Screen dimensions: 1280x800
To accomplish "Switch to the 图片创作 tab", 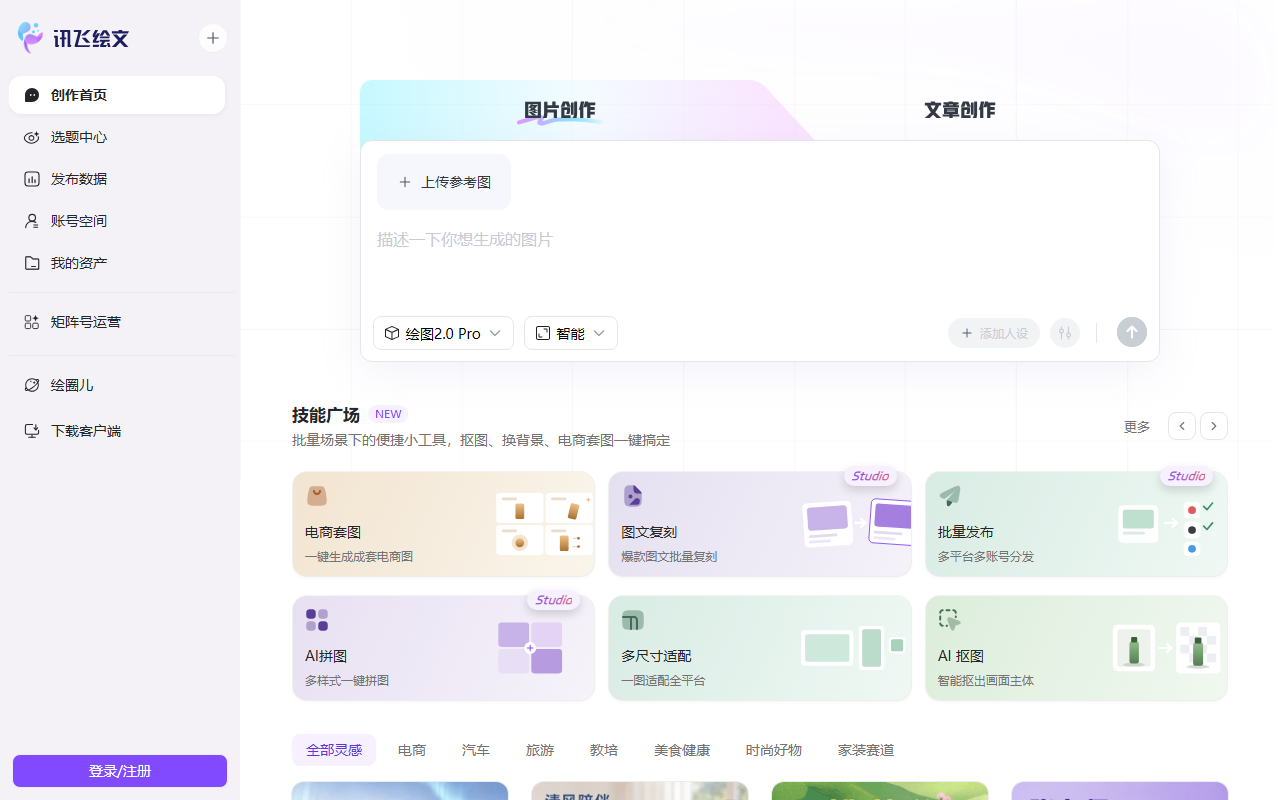I will 560,110.
